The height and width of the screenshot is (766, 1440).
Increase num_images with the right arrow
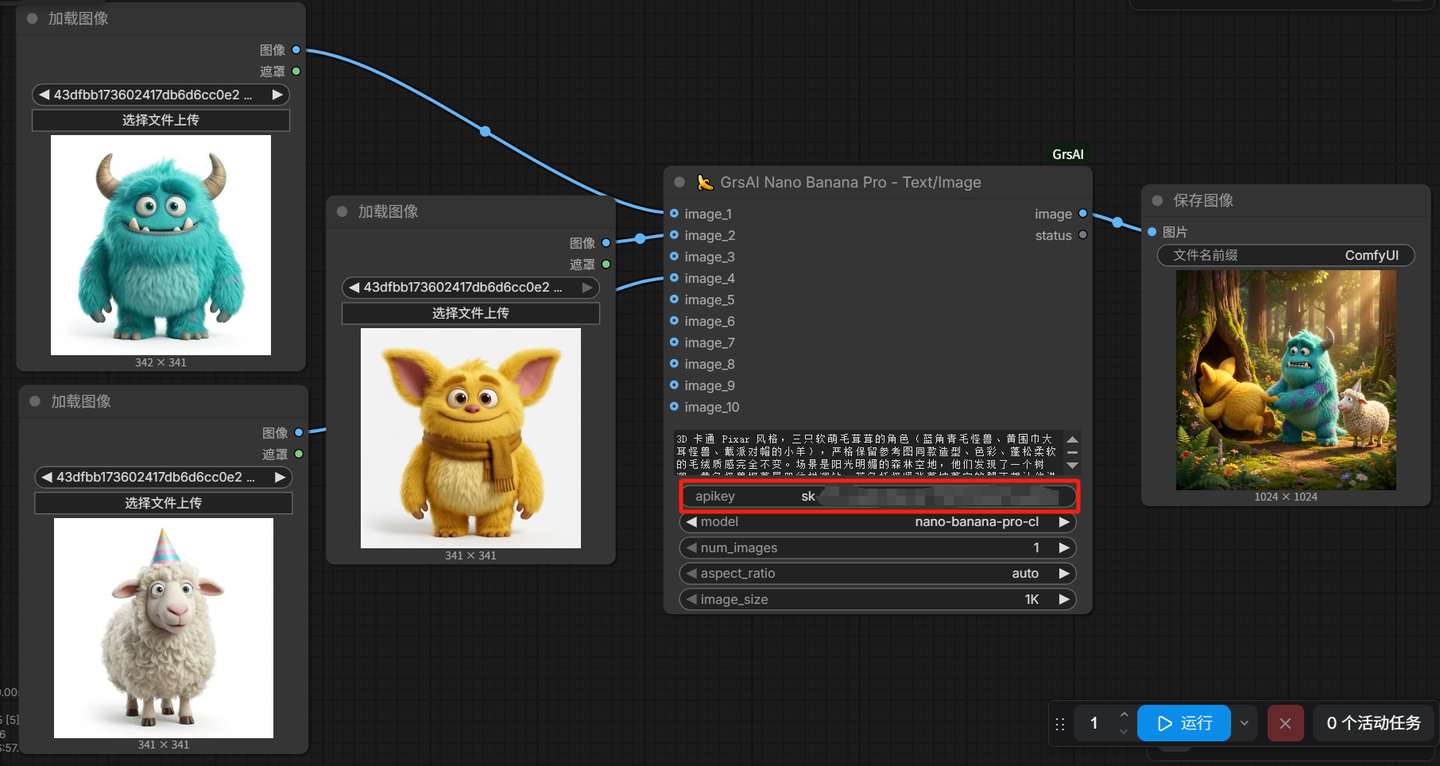click(1064, 548)
